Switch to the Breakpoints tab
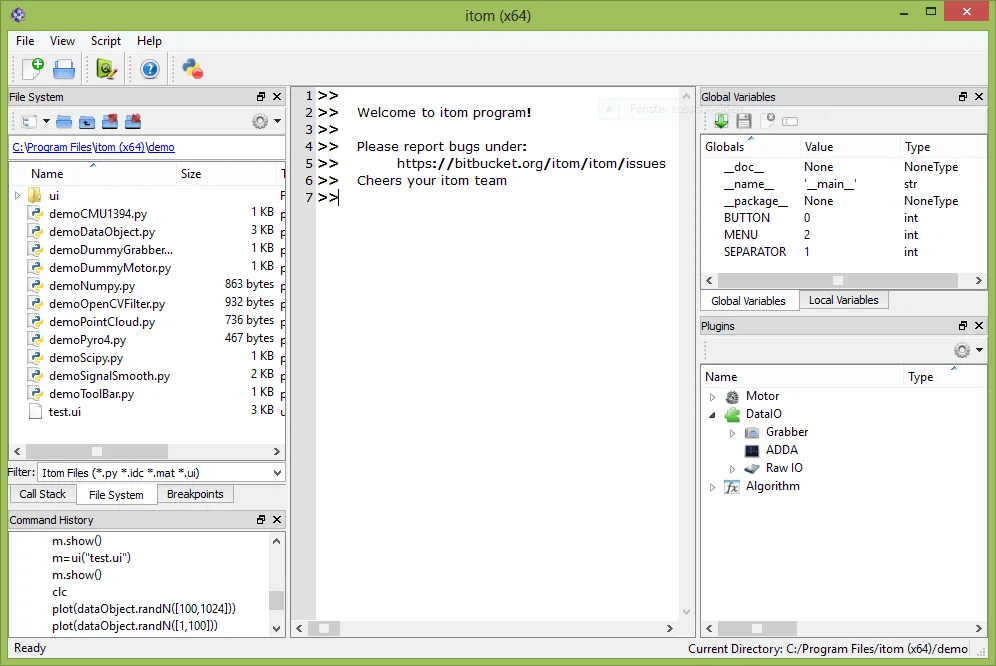This screenshot has height=666, width=996. pyautogui.click(x=195, y=493)
